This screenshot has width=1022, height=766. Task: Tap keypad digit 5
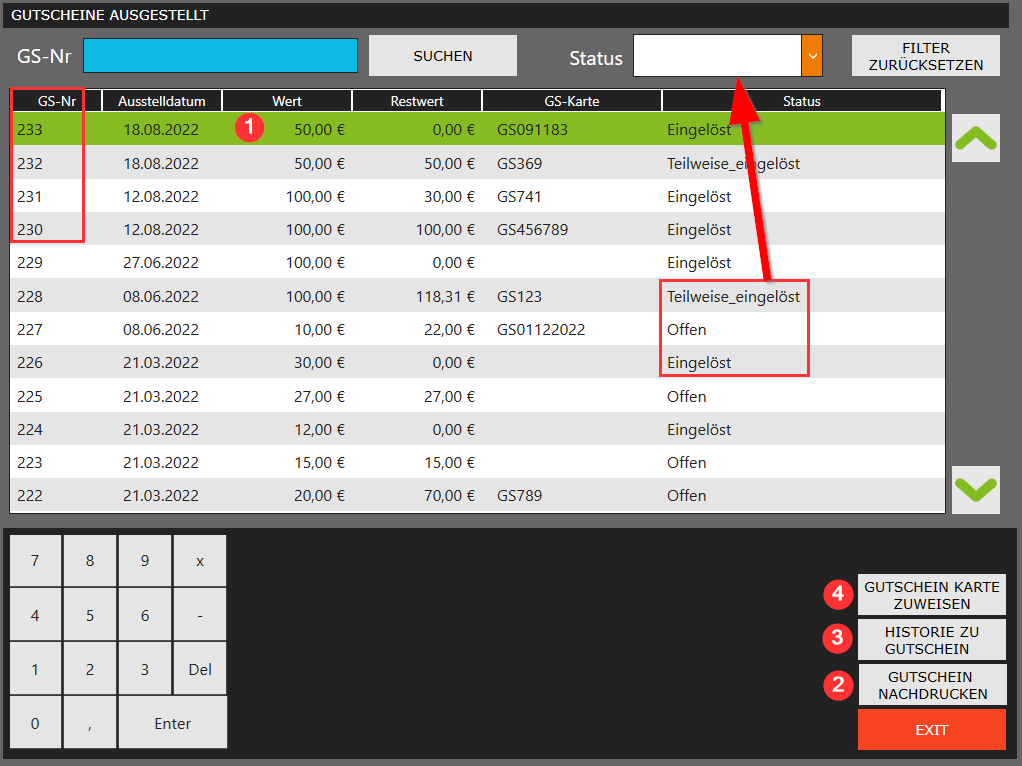click(x=90, y=615)
